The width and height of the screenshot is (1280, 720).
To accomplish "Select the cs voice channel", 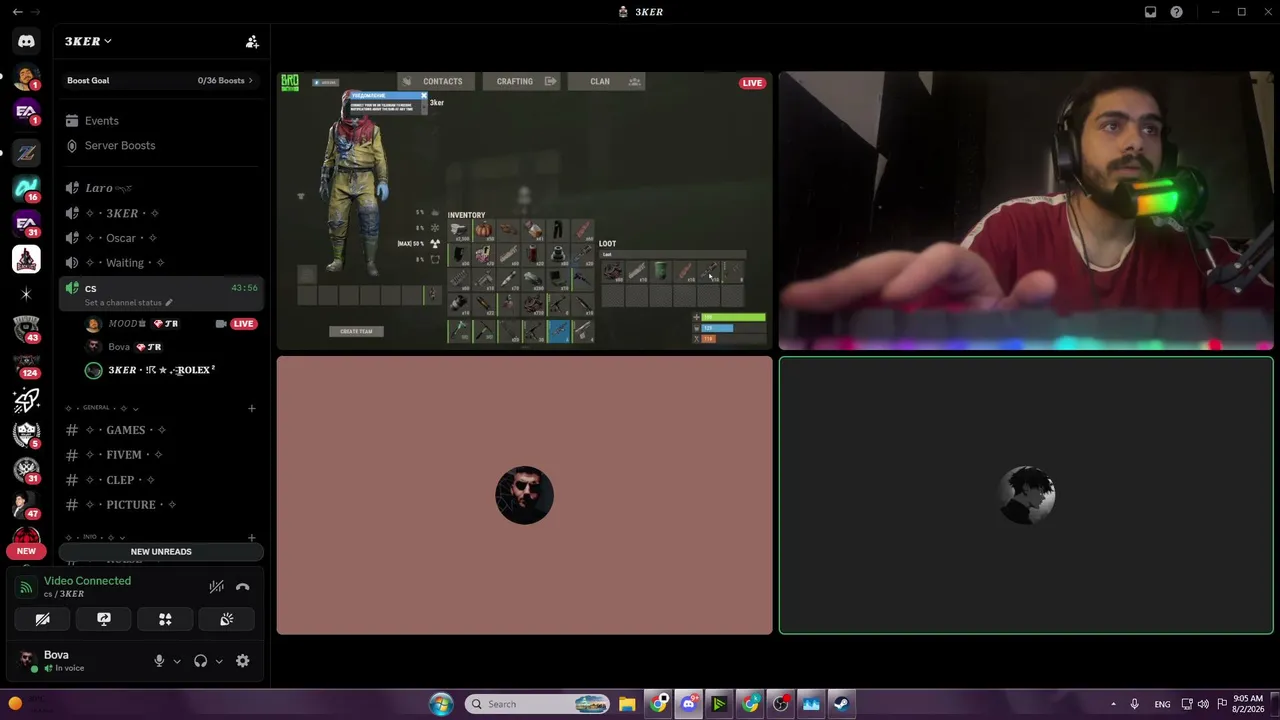I will [x=162, y=294].
